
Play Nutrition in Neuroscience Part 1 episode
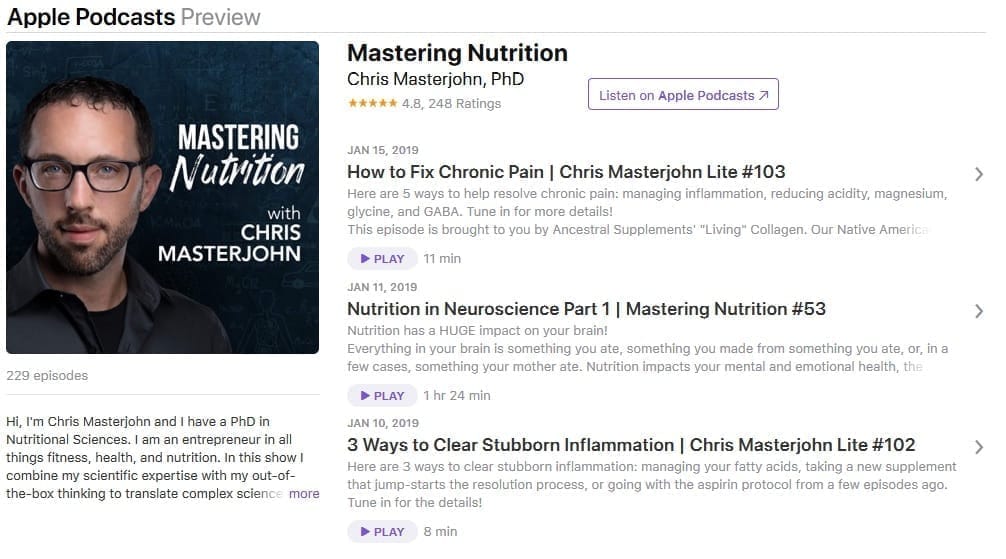point(382,395)
